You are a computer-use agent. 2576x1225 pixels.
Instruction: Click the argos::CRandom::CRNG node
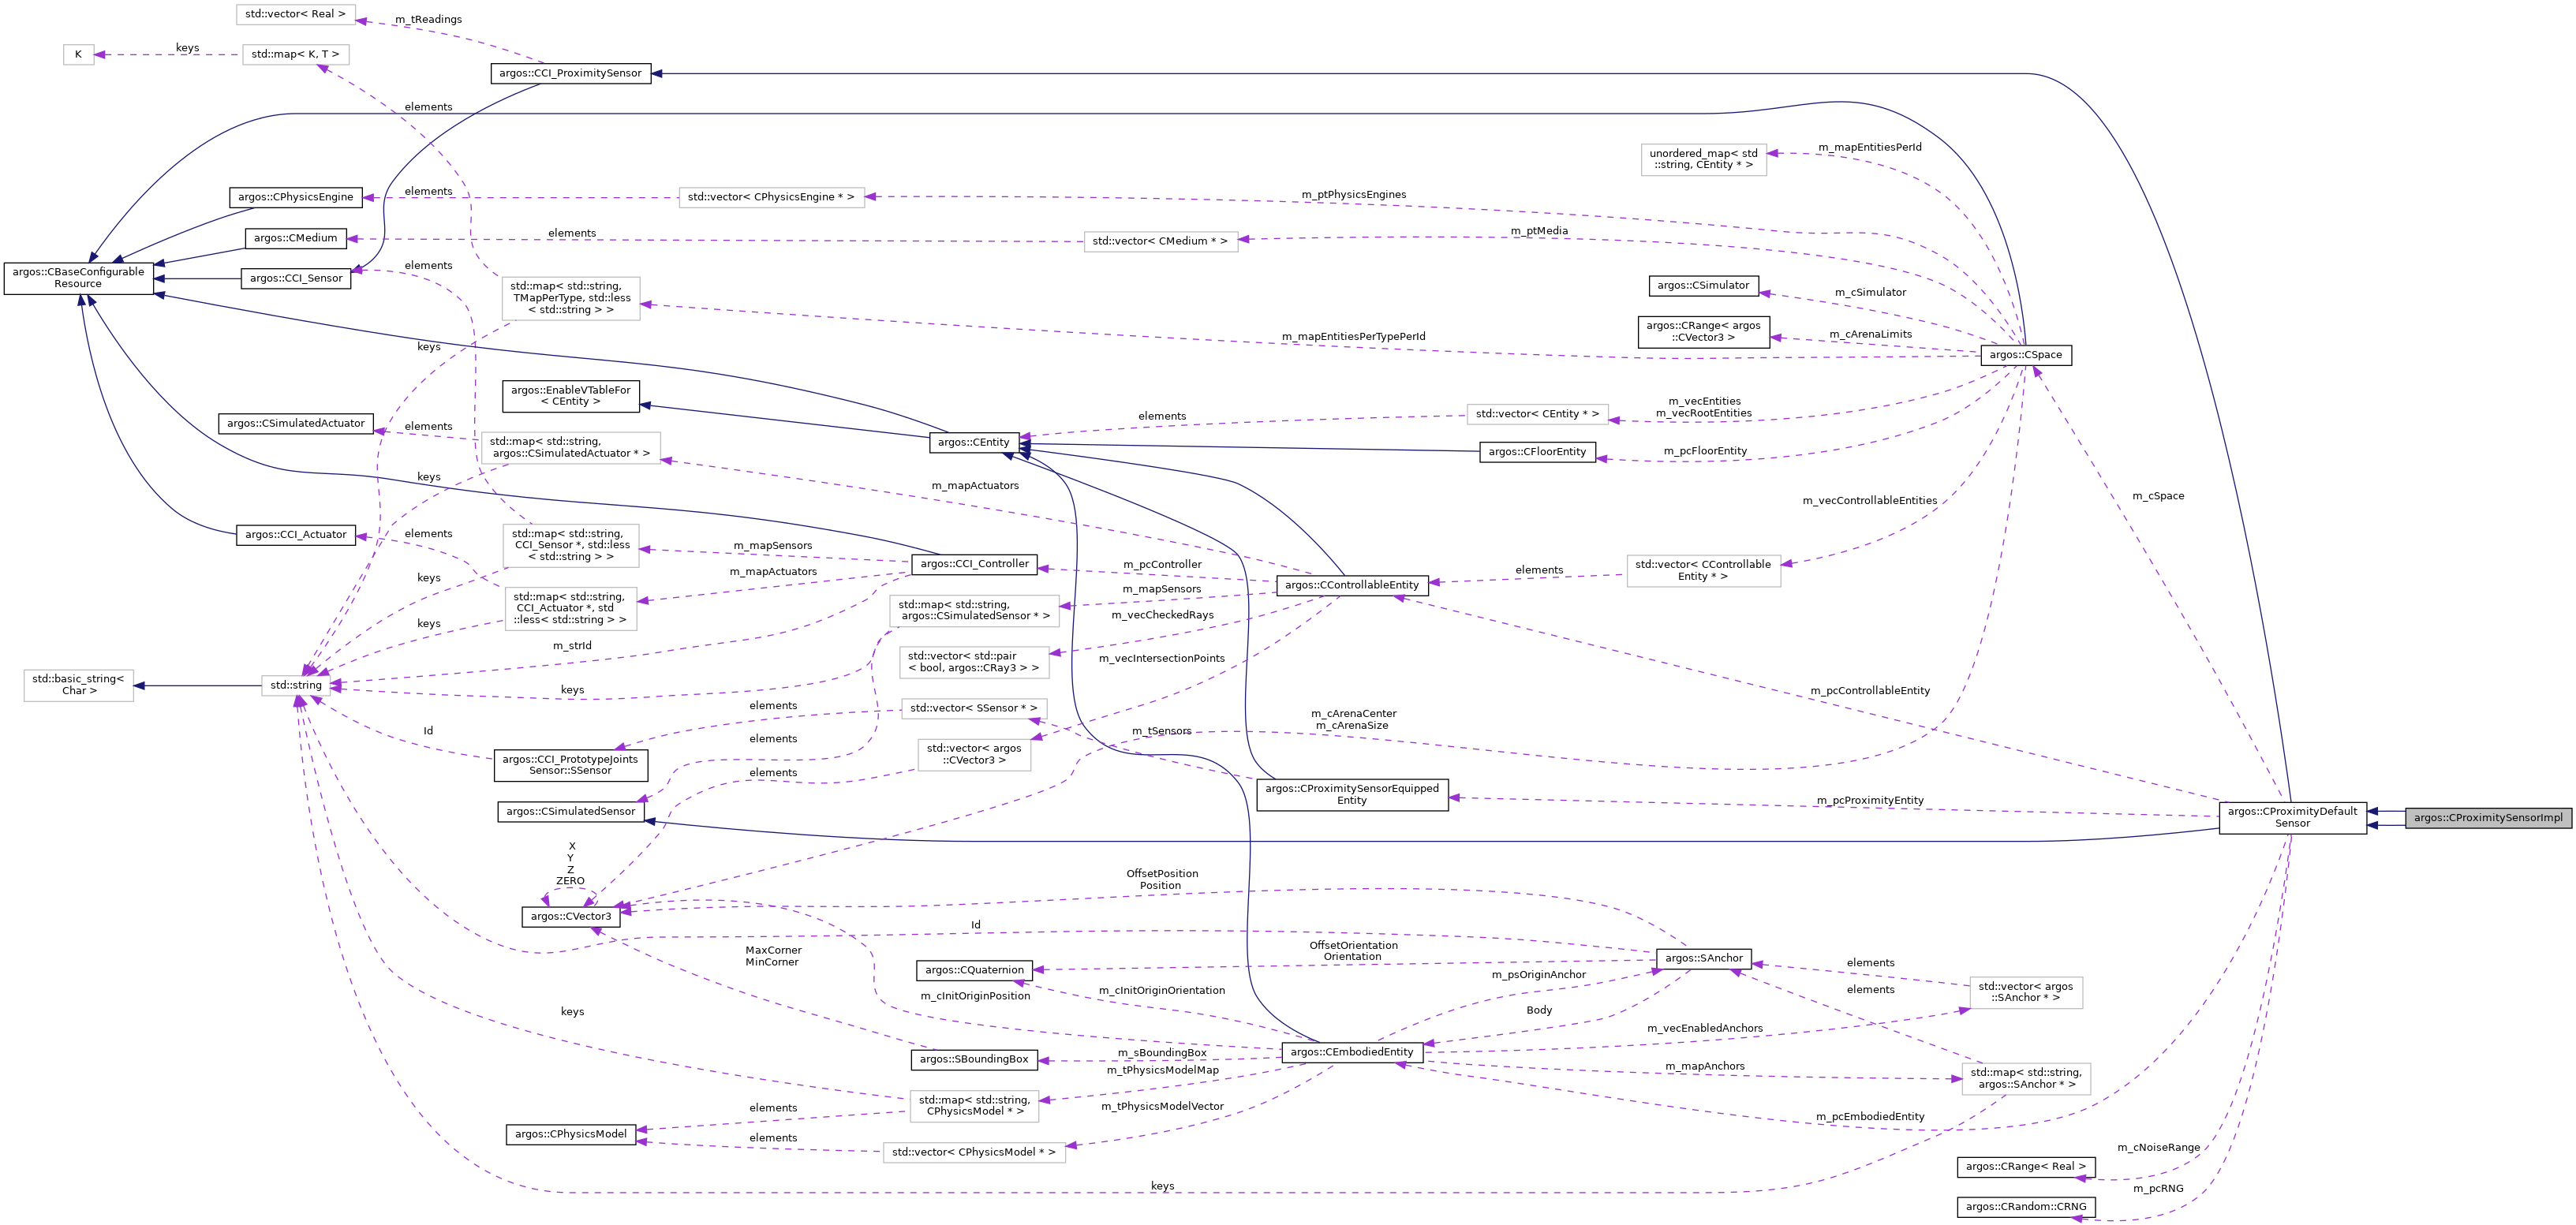2026,1207
